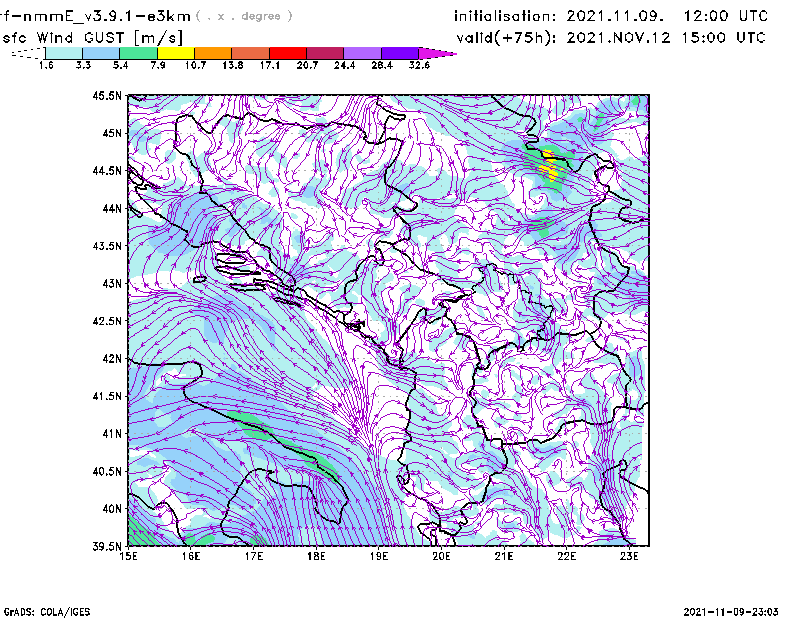The image size is (800, 618).
Task: Click the 16E longitude label
Action: (x=191, y=556)
